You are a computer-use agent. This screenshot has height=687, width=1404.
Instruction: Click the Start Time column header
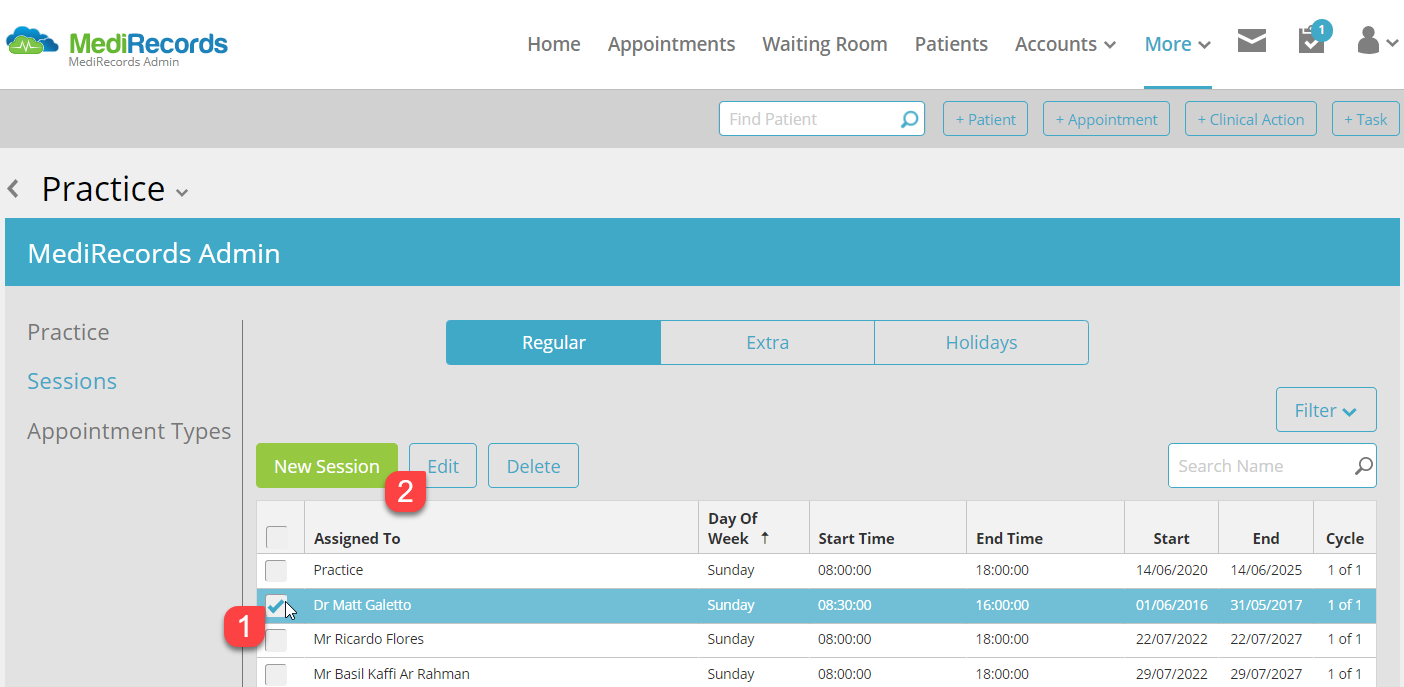click(x=856, y=538)
